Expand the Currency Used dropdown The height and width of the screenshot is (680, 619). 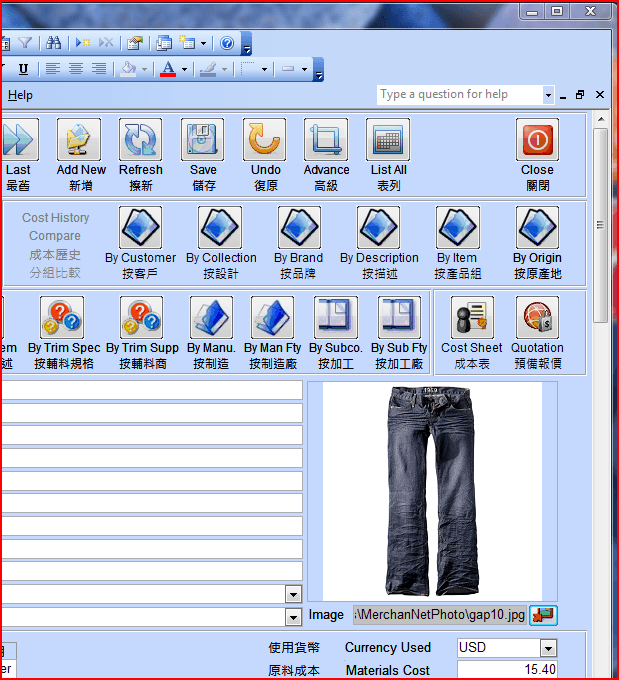click(x=547, y=648)
